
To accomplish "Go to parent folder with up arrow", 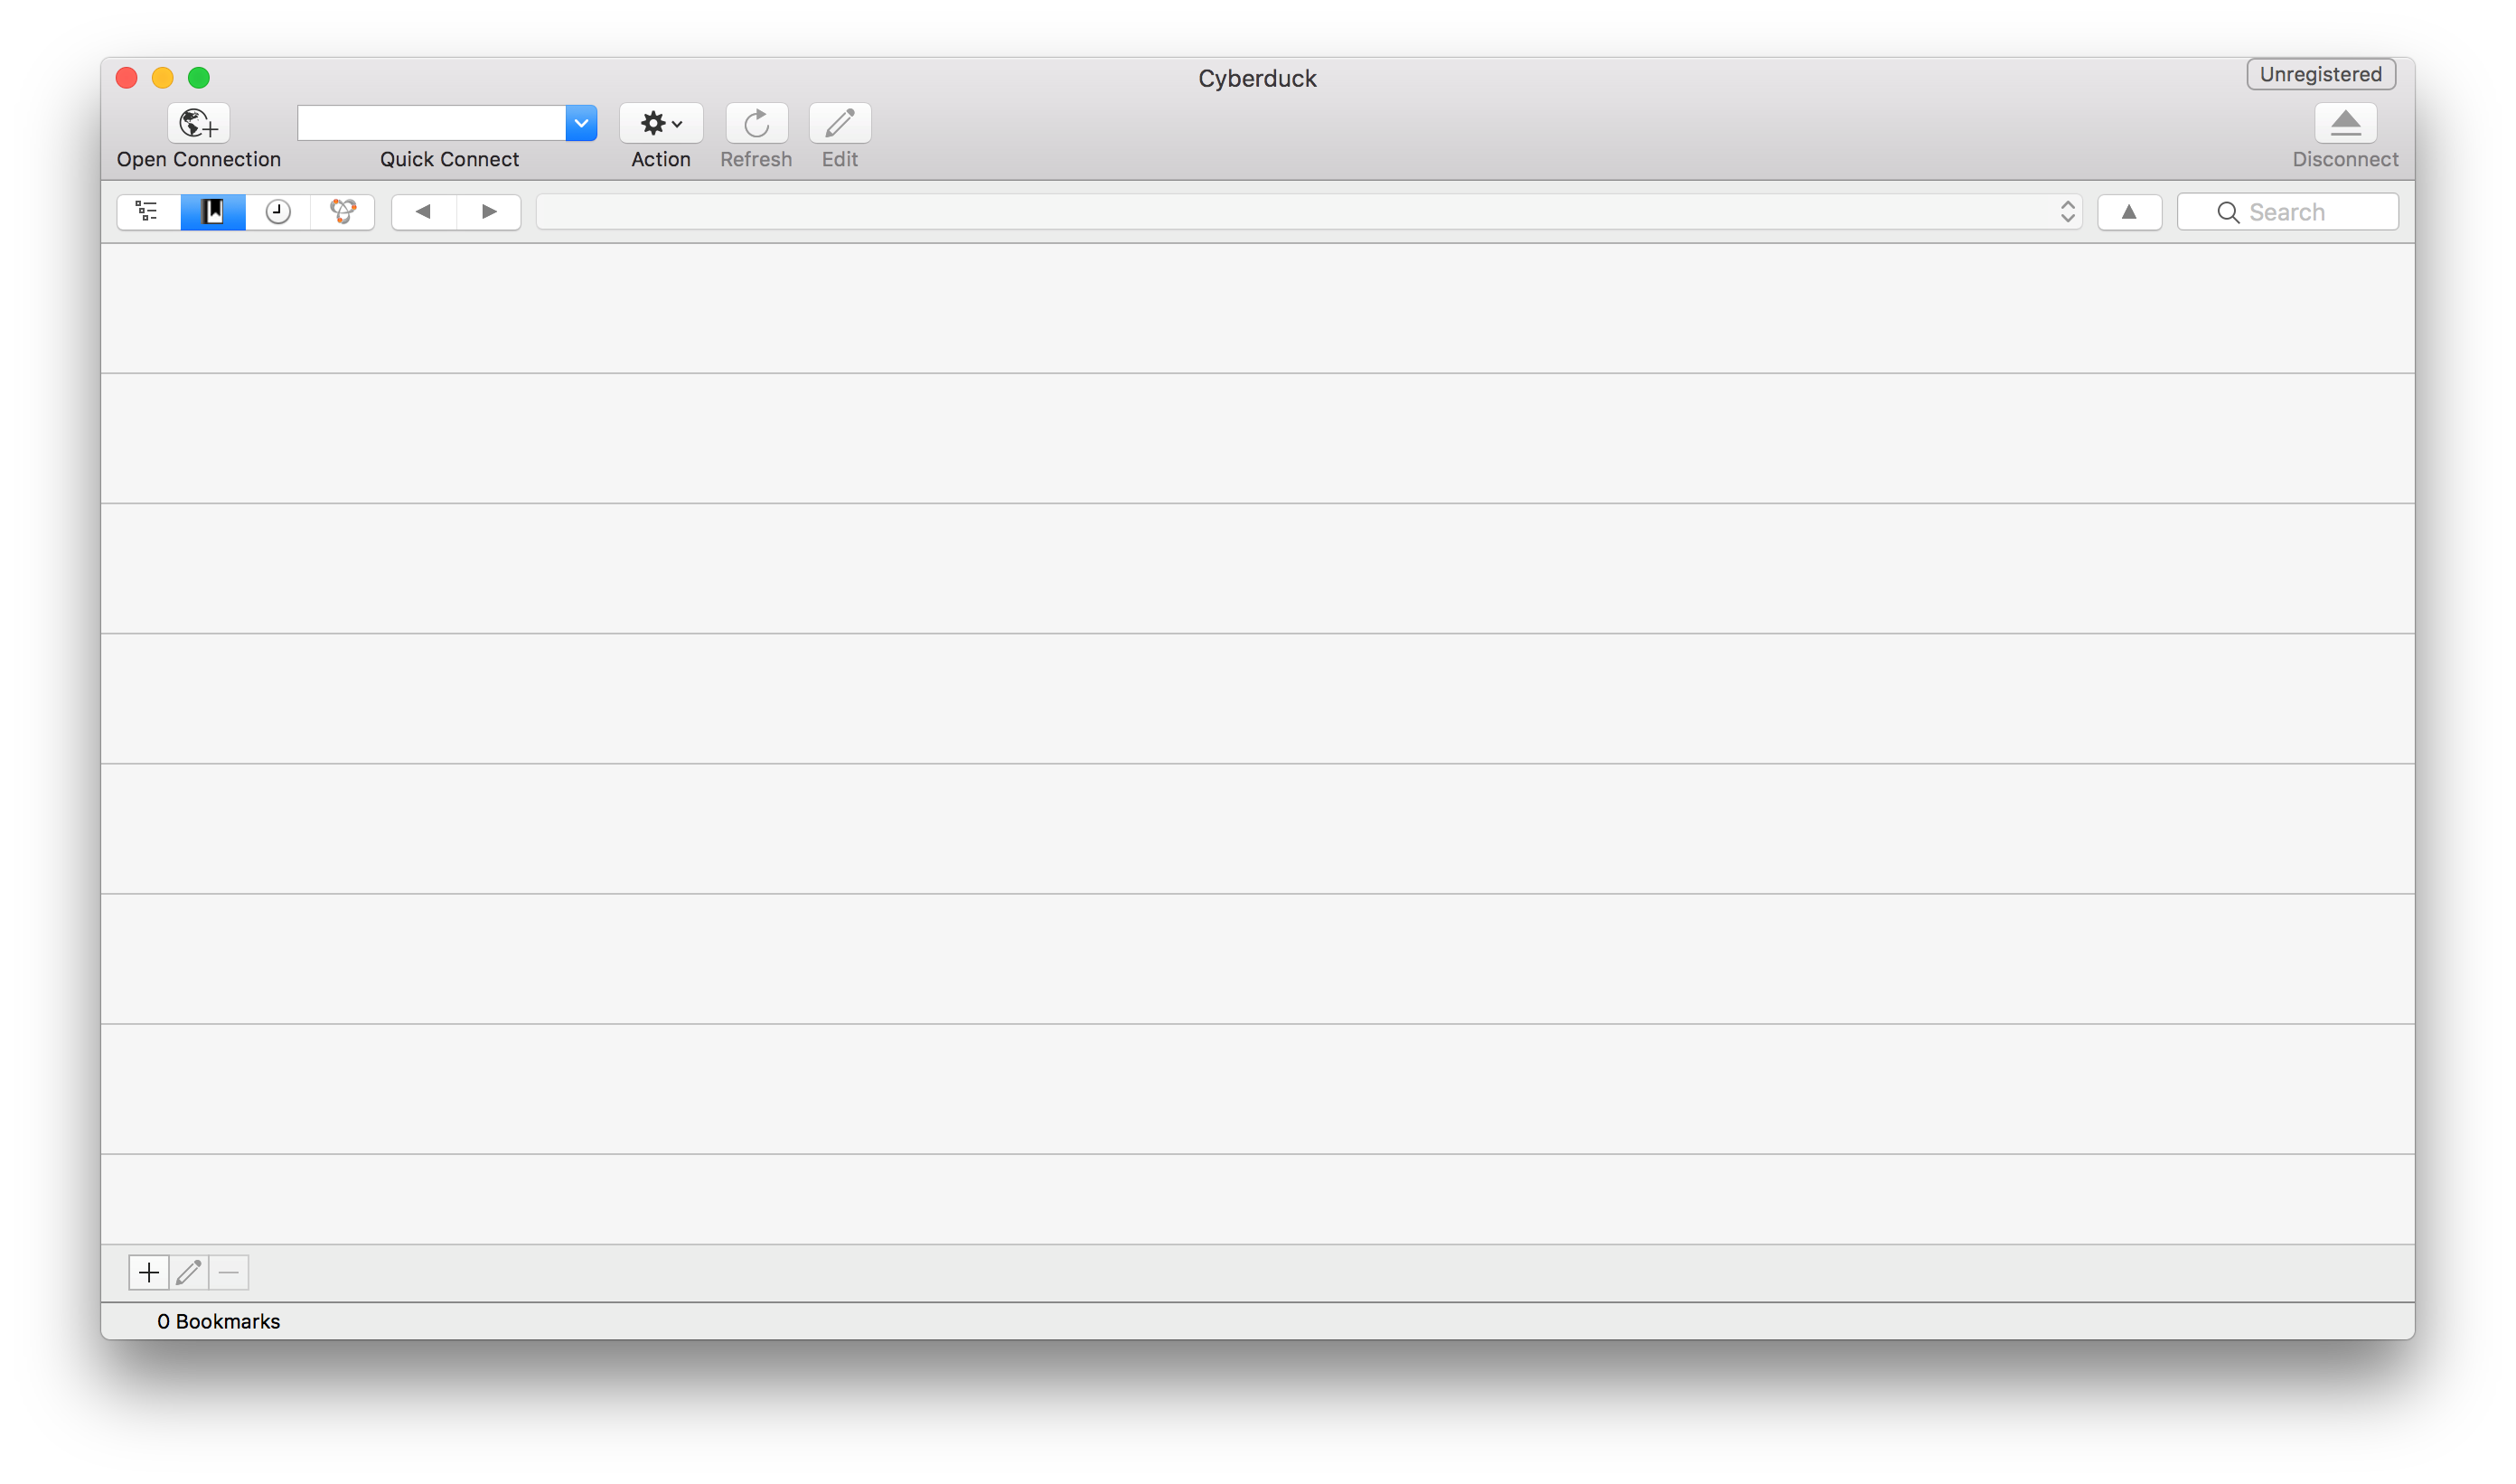I will pyautogui.click(x=2129, y=212).
